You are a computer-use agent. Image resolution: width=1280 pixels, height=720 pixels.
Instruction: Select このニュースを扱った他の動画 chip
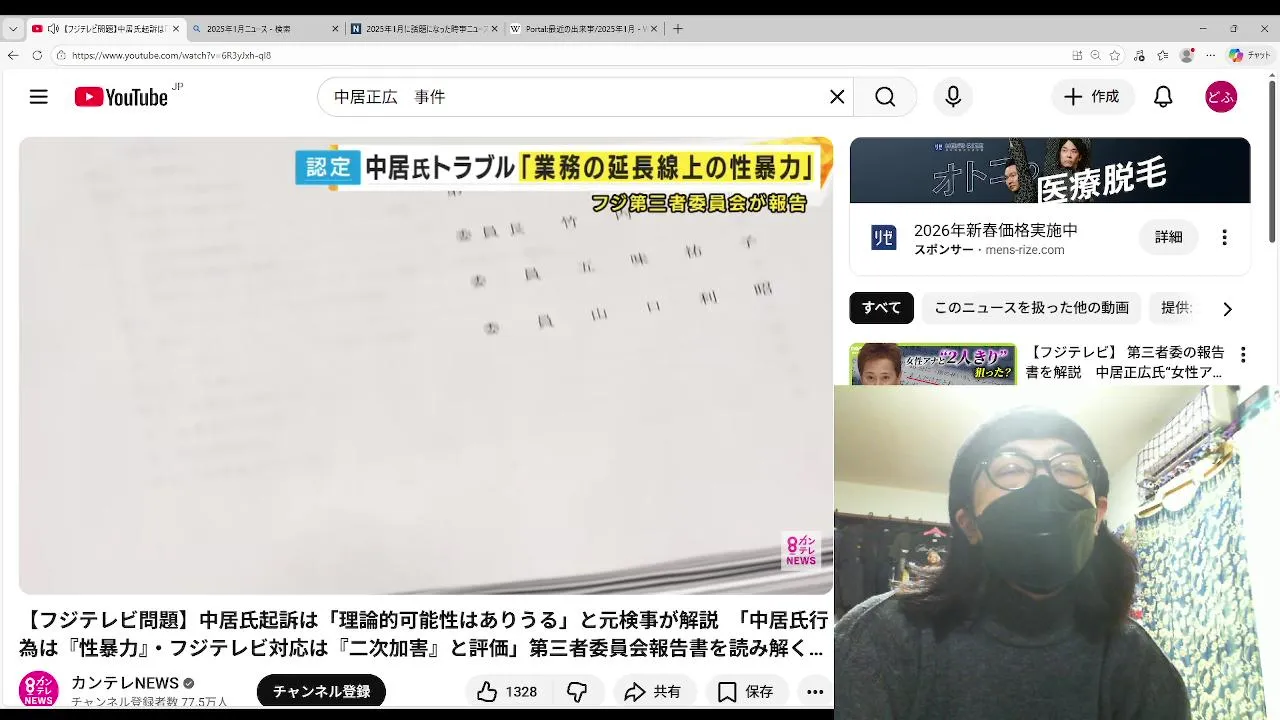click(x=1031, y=308)
